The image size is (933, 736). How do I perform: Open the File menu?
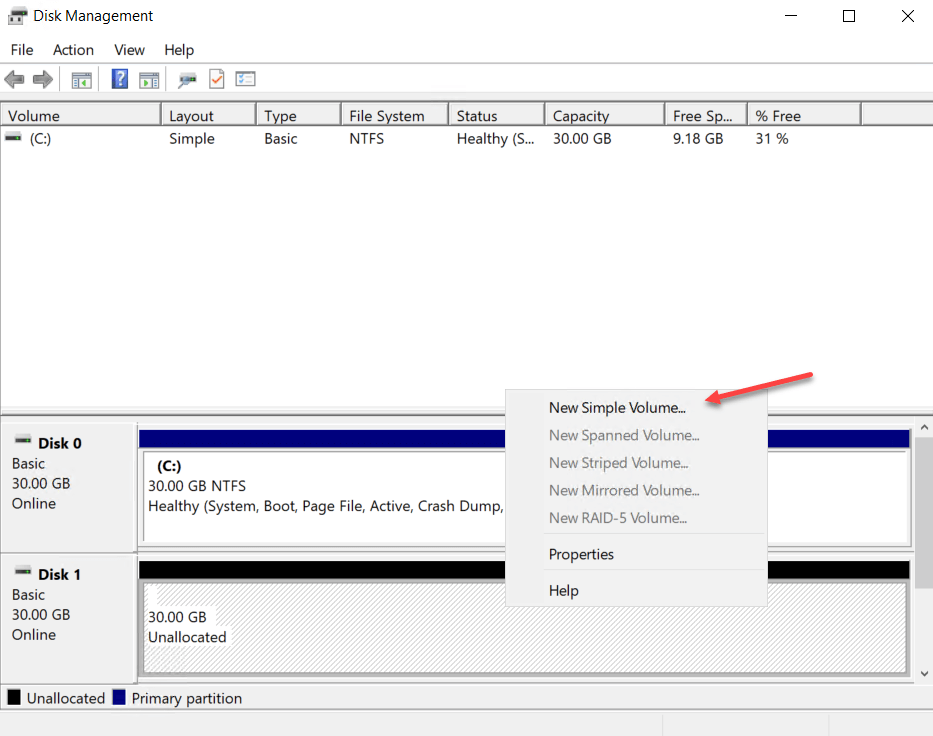[22, 50]
